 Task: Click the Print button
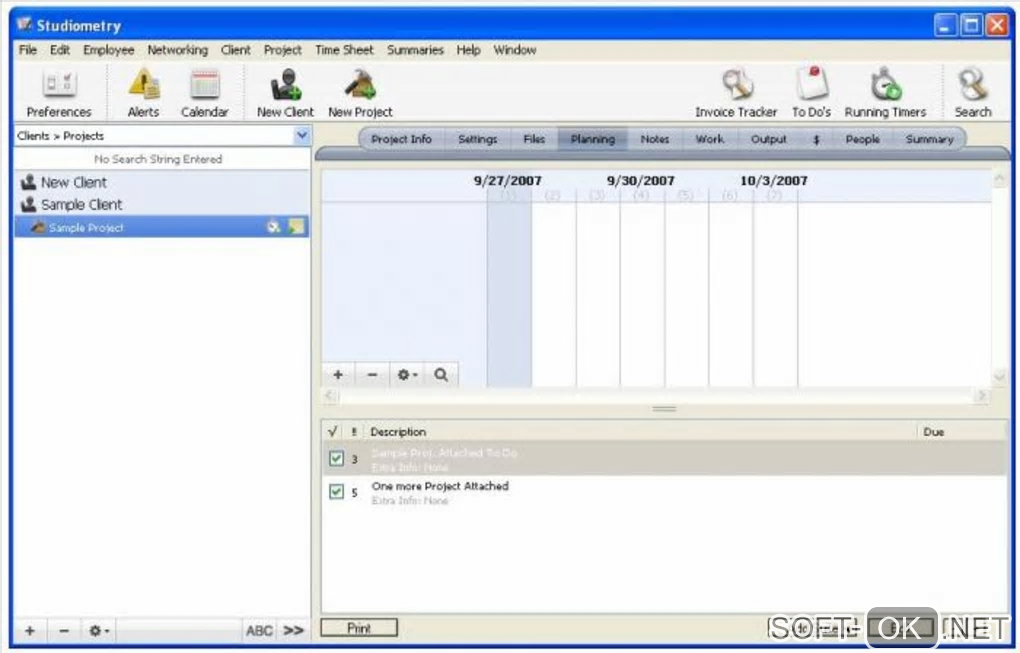pos(359,628)
